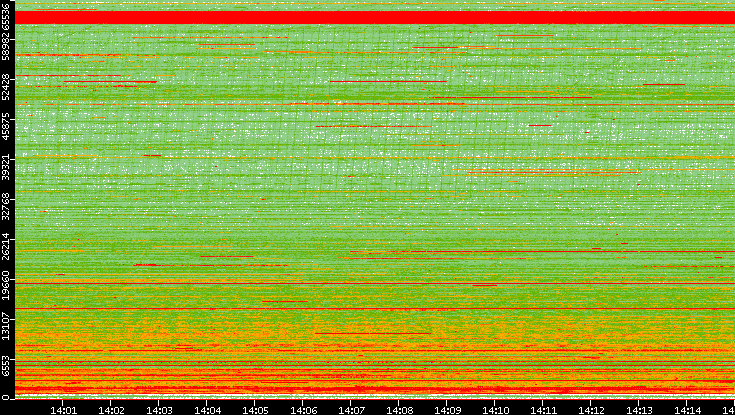Click the 14:01 time axis label
The image size is (735, 415).
[63, 410]
